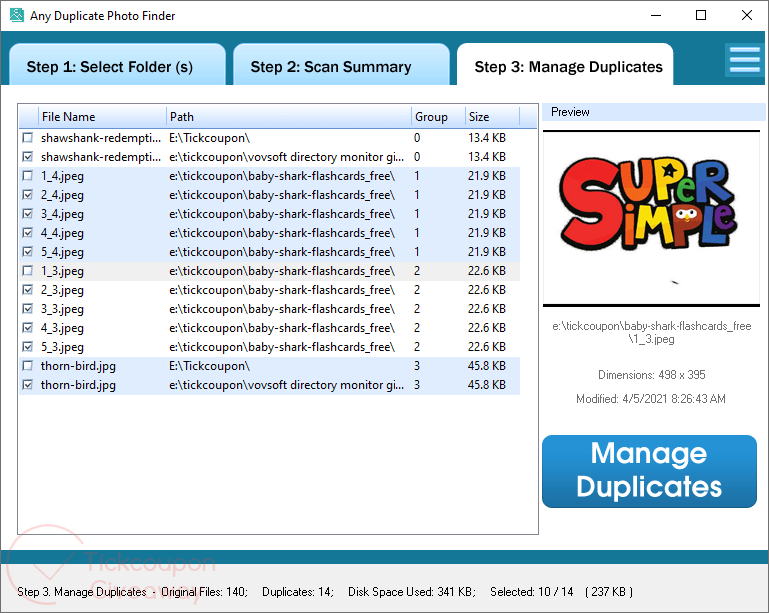
Task: Uncheck the 2_4.jpeg checkbox
Action: [28, 195]
